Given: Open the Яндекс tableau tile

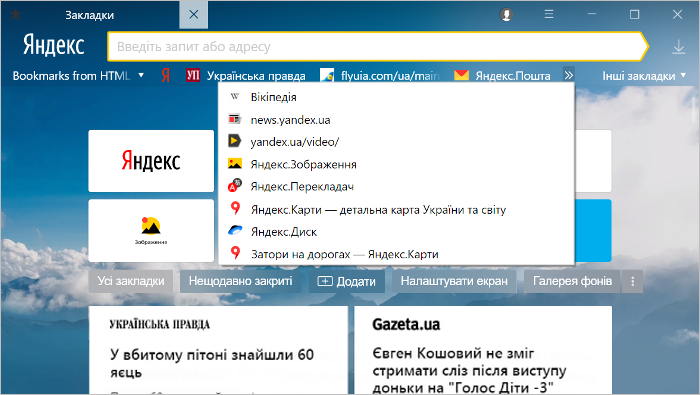Looking at the screenshot, I should pos(151,161).
